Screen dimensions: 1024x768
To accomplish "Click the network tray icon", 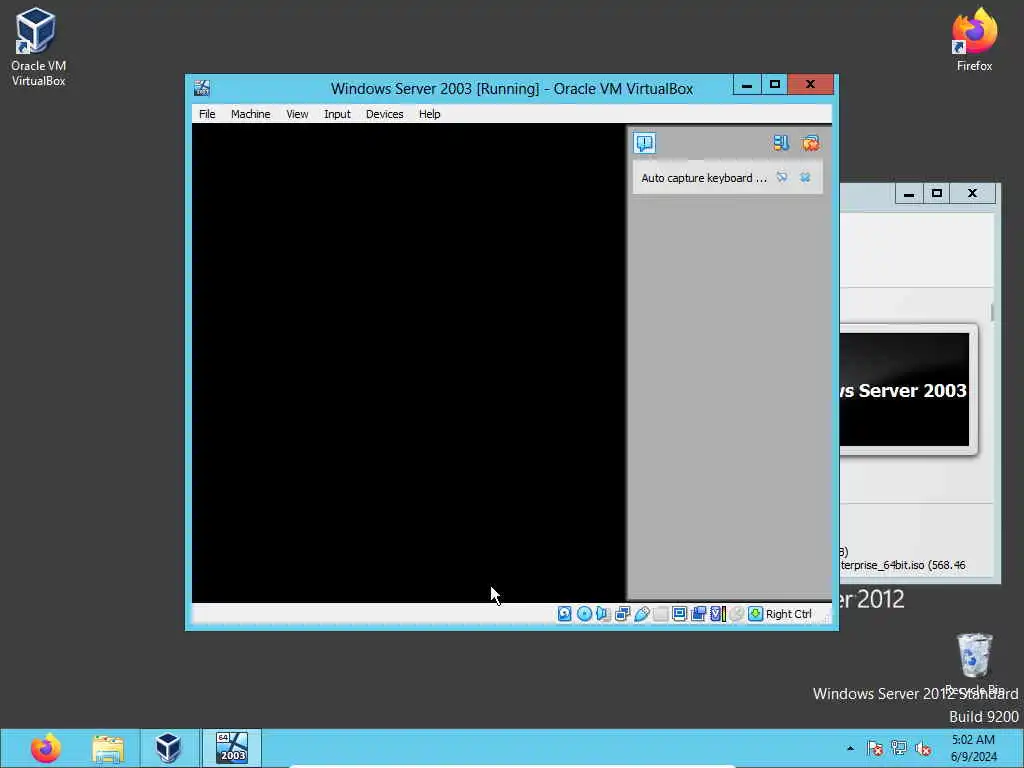I will coord(899,748).
